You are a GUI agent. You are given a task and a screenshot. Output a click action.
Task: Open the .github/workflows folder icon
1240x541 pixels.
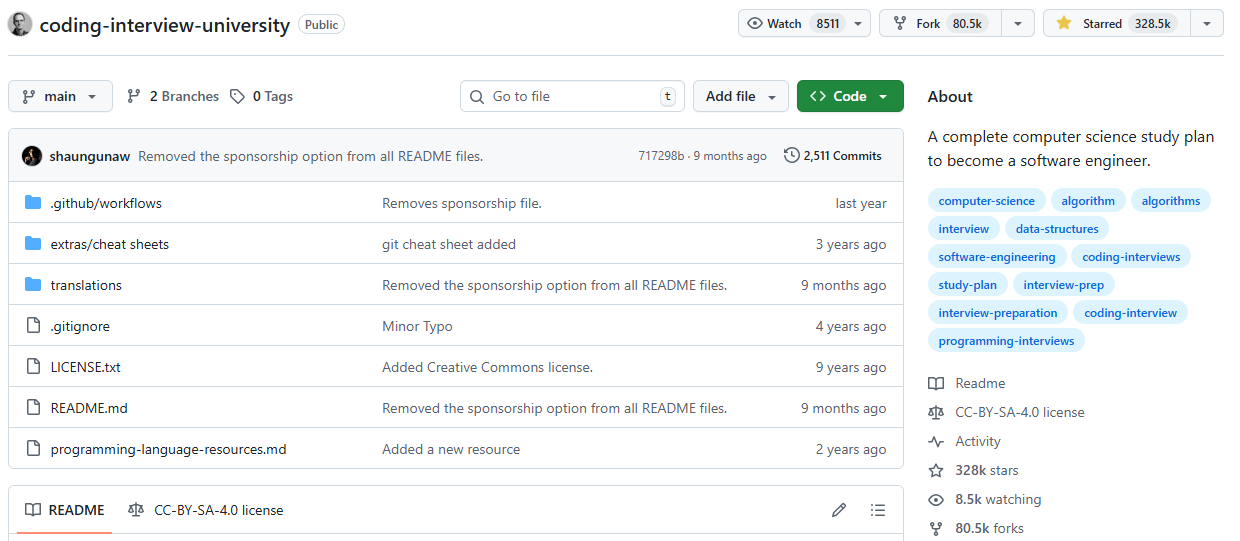point(33,203)
